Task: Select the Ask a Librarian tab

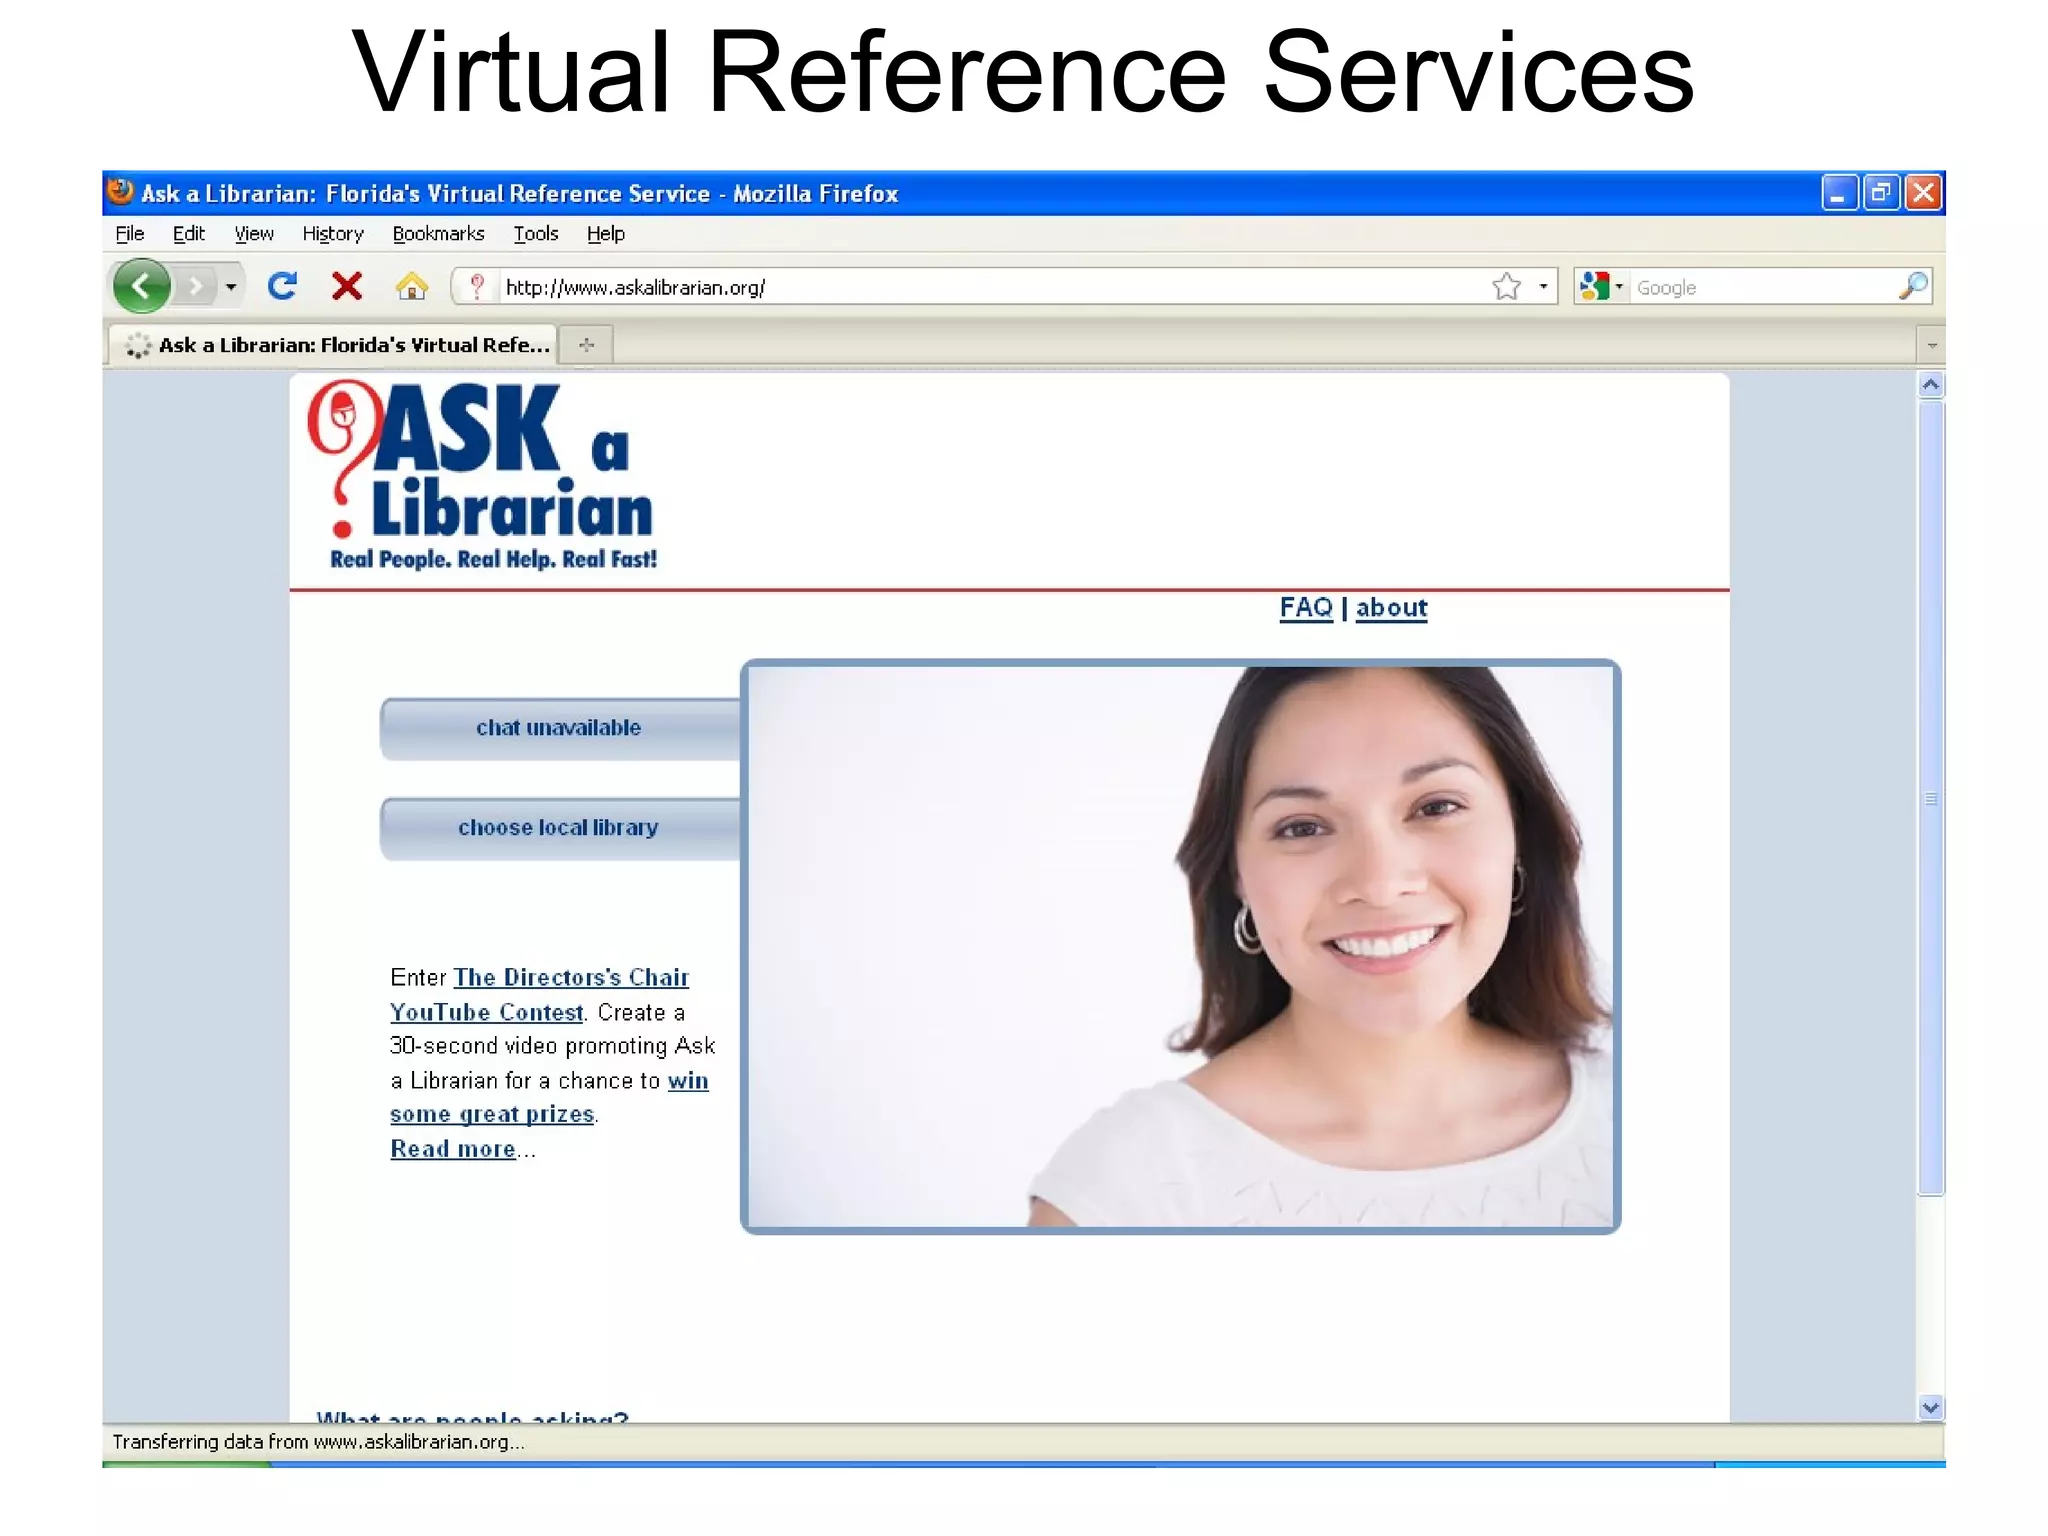Action: (x=332, y=345)
